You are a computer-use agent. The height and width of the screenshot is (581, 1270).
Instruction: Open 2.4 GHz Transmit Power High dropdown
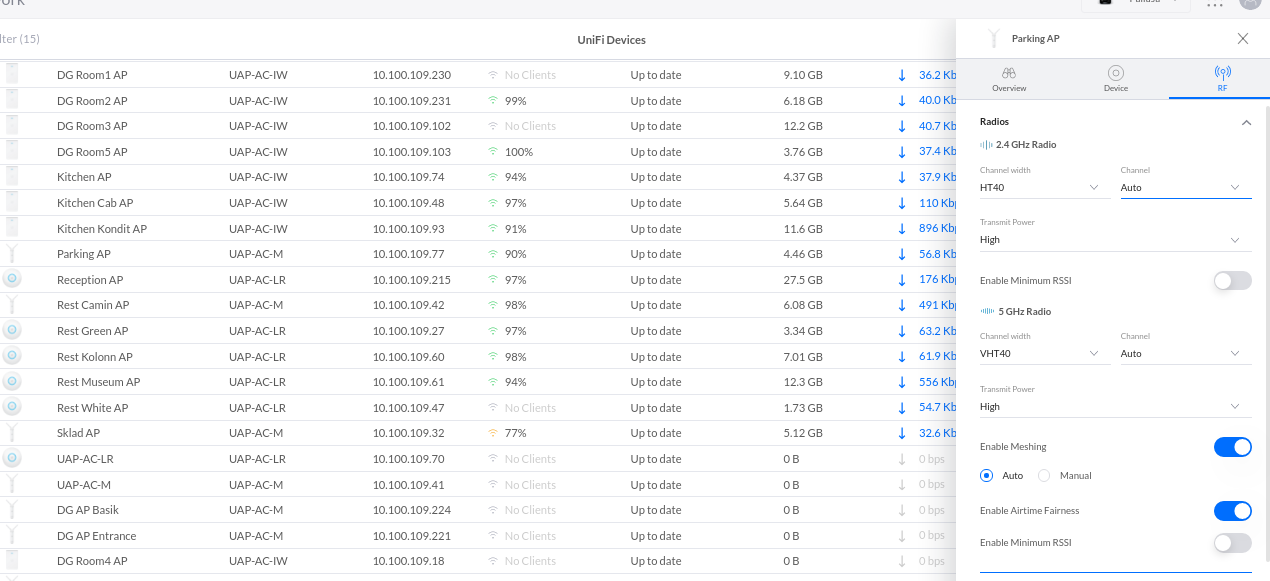1115,240
